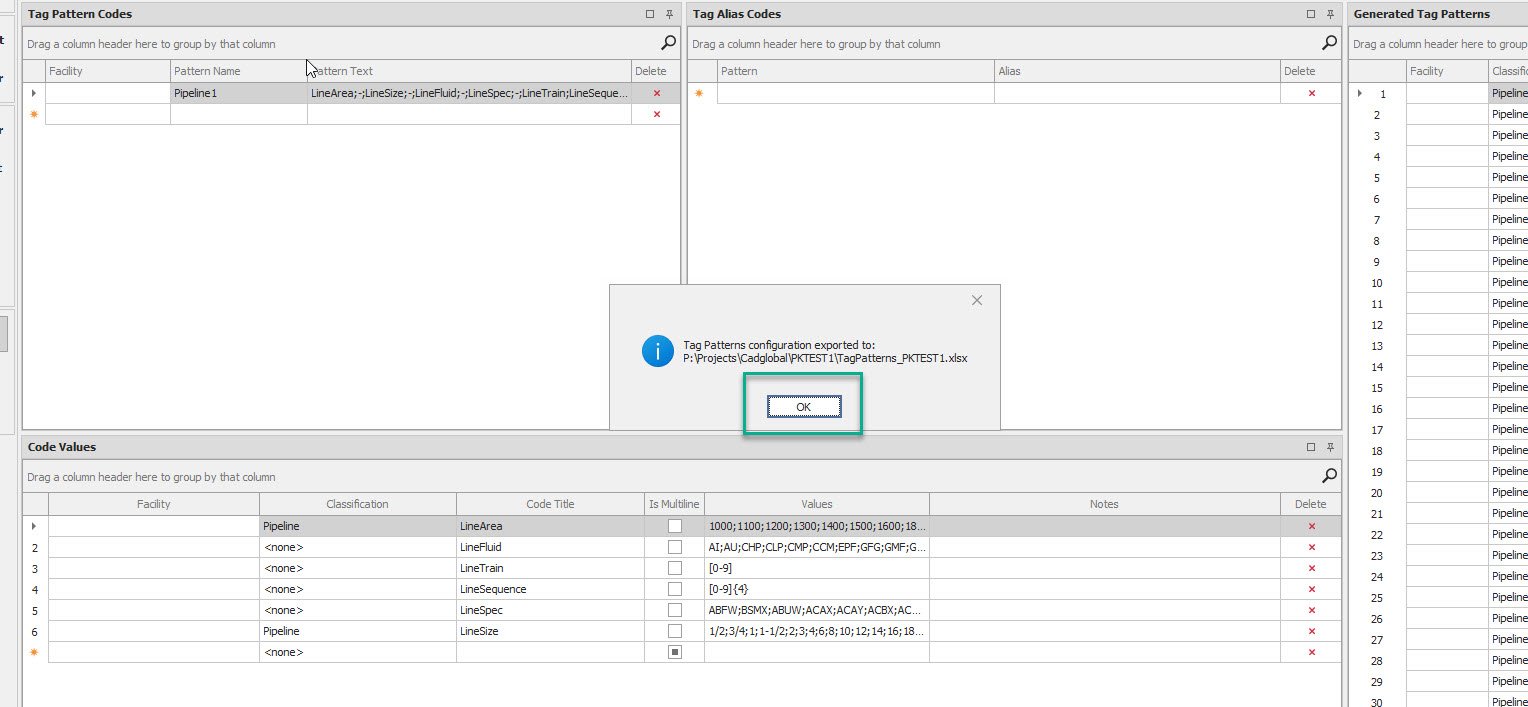Viewport: 1528px width, 707px height.
Task: Close the export message dialog with X
Action: coord(976,300)
